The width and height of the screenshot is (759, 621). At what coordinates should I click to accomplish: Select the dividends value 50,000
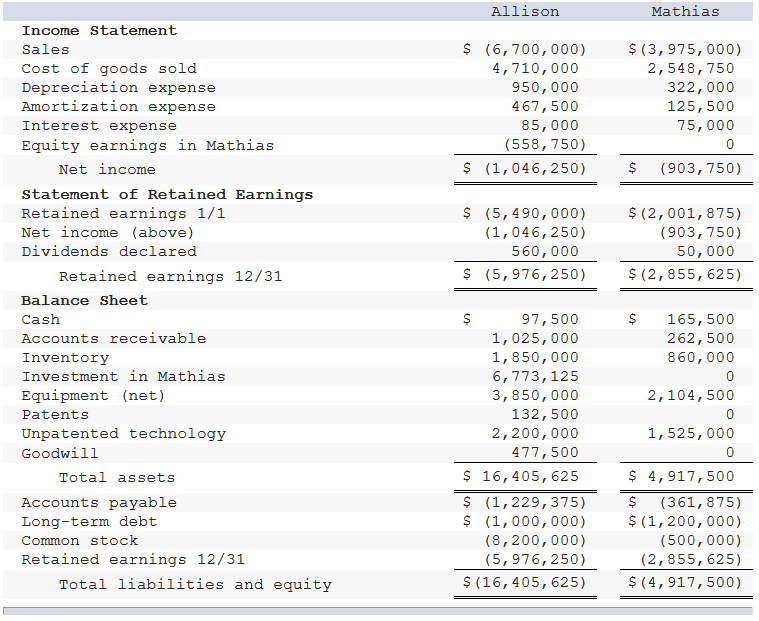point(705,252)
